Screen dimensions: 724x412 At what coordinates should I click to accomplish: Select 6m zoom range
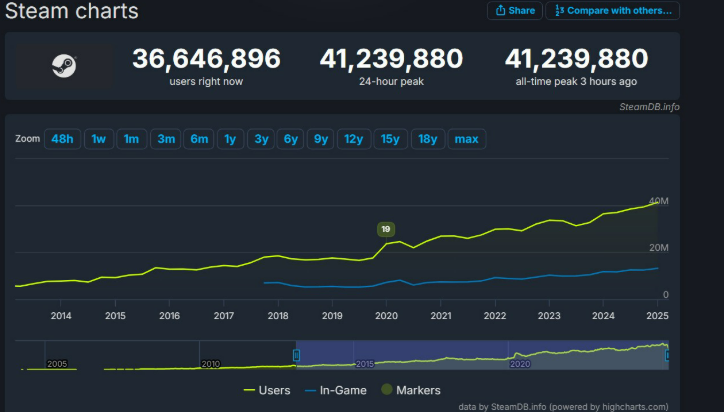point(199,139)
